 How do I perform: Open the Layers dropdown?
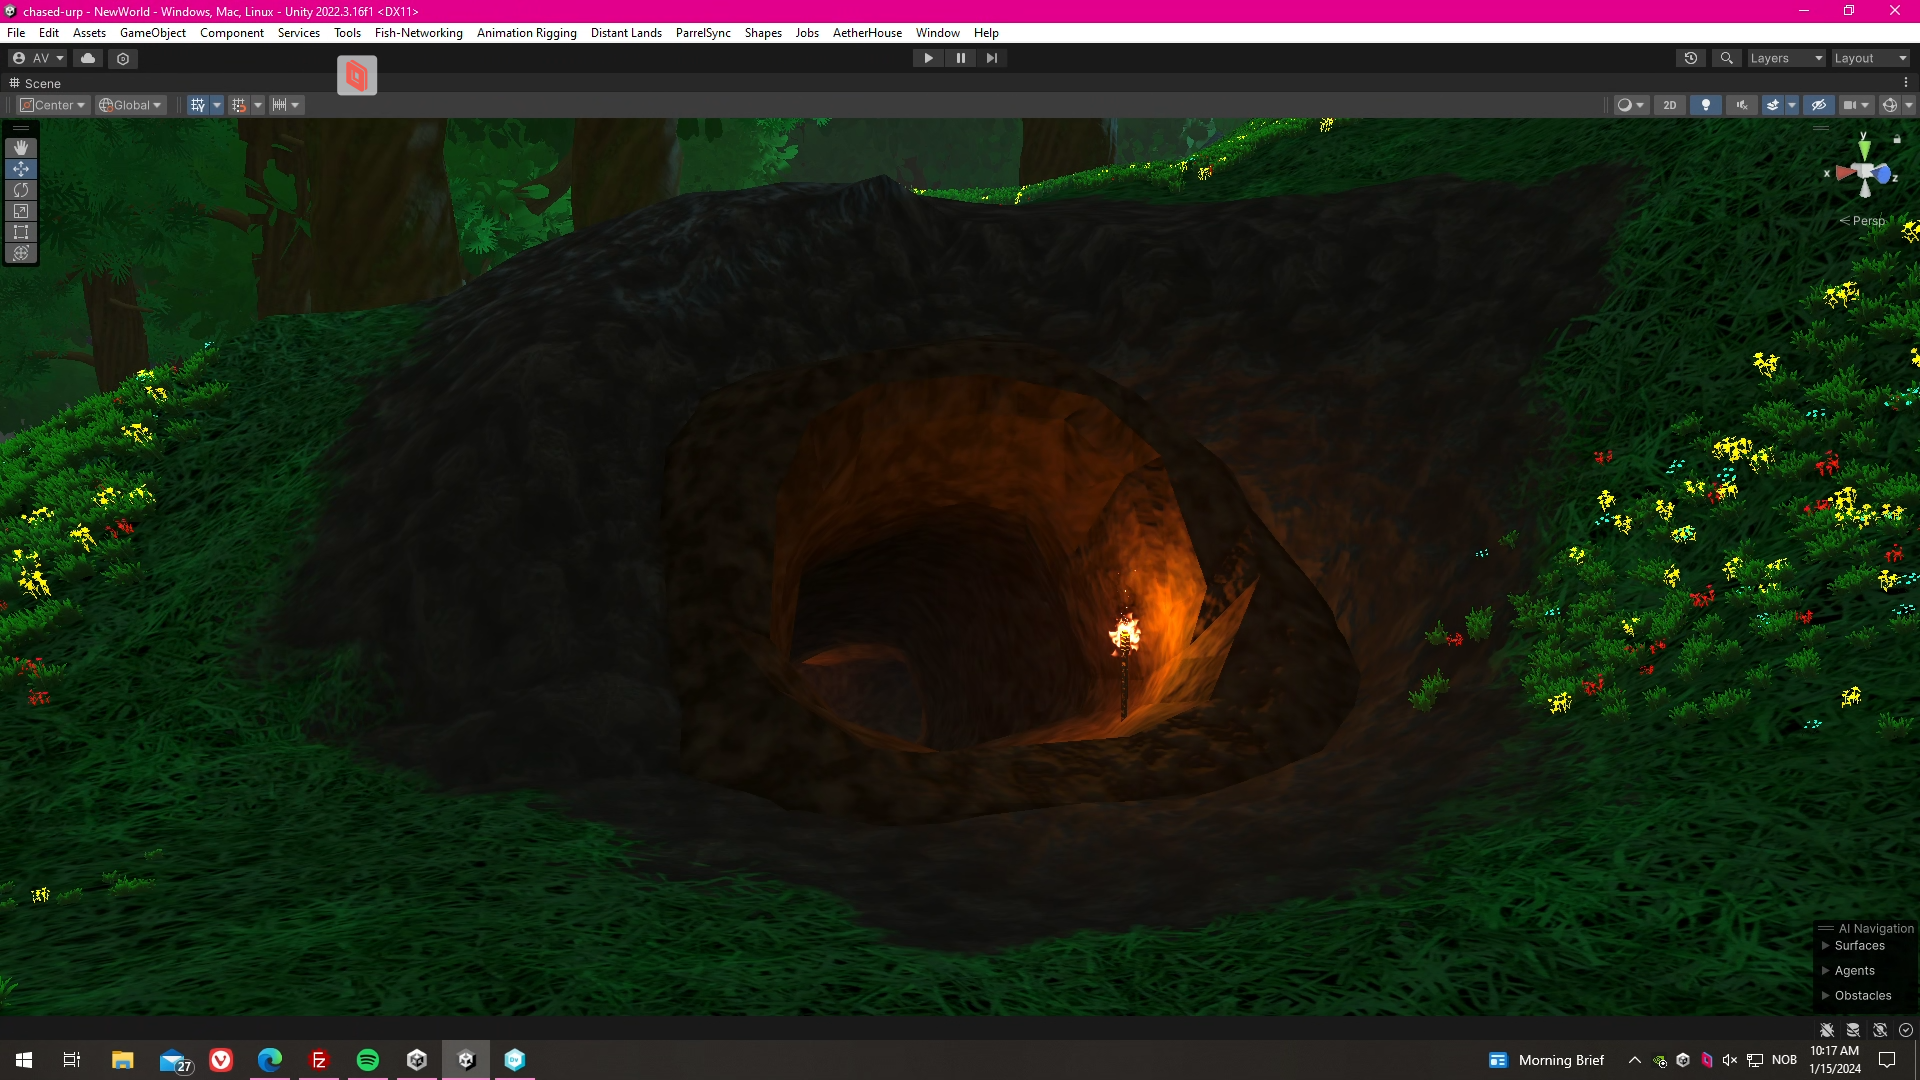point(1786,58)
